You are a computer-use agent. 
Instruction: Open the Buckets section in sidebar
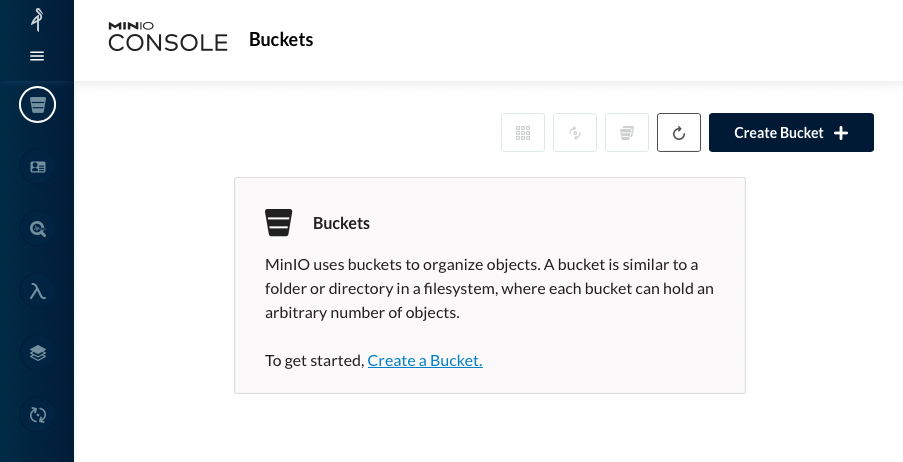tap(37, 104)
